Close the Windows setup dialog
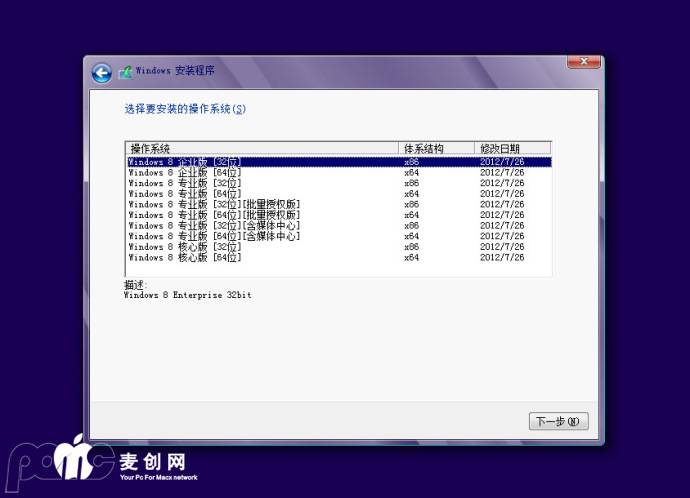690x498 pixels. (x=583, y=63)
